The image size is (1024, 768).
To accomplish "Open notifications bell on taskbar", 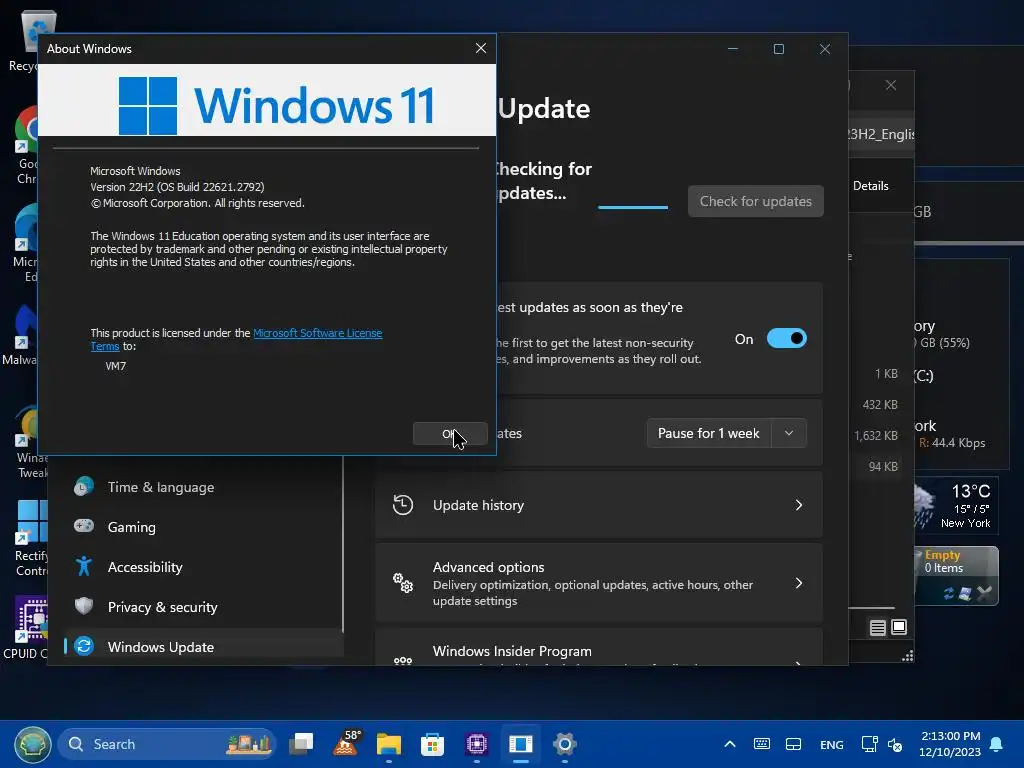I will click(997, 744).
